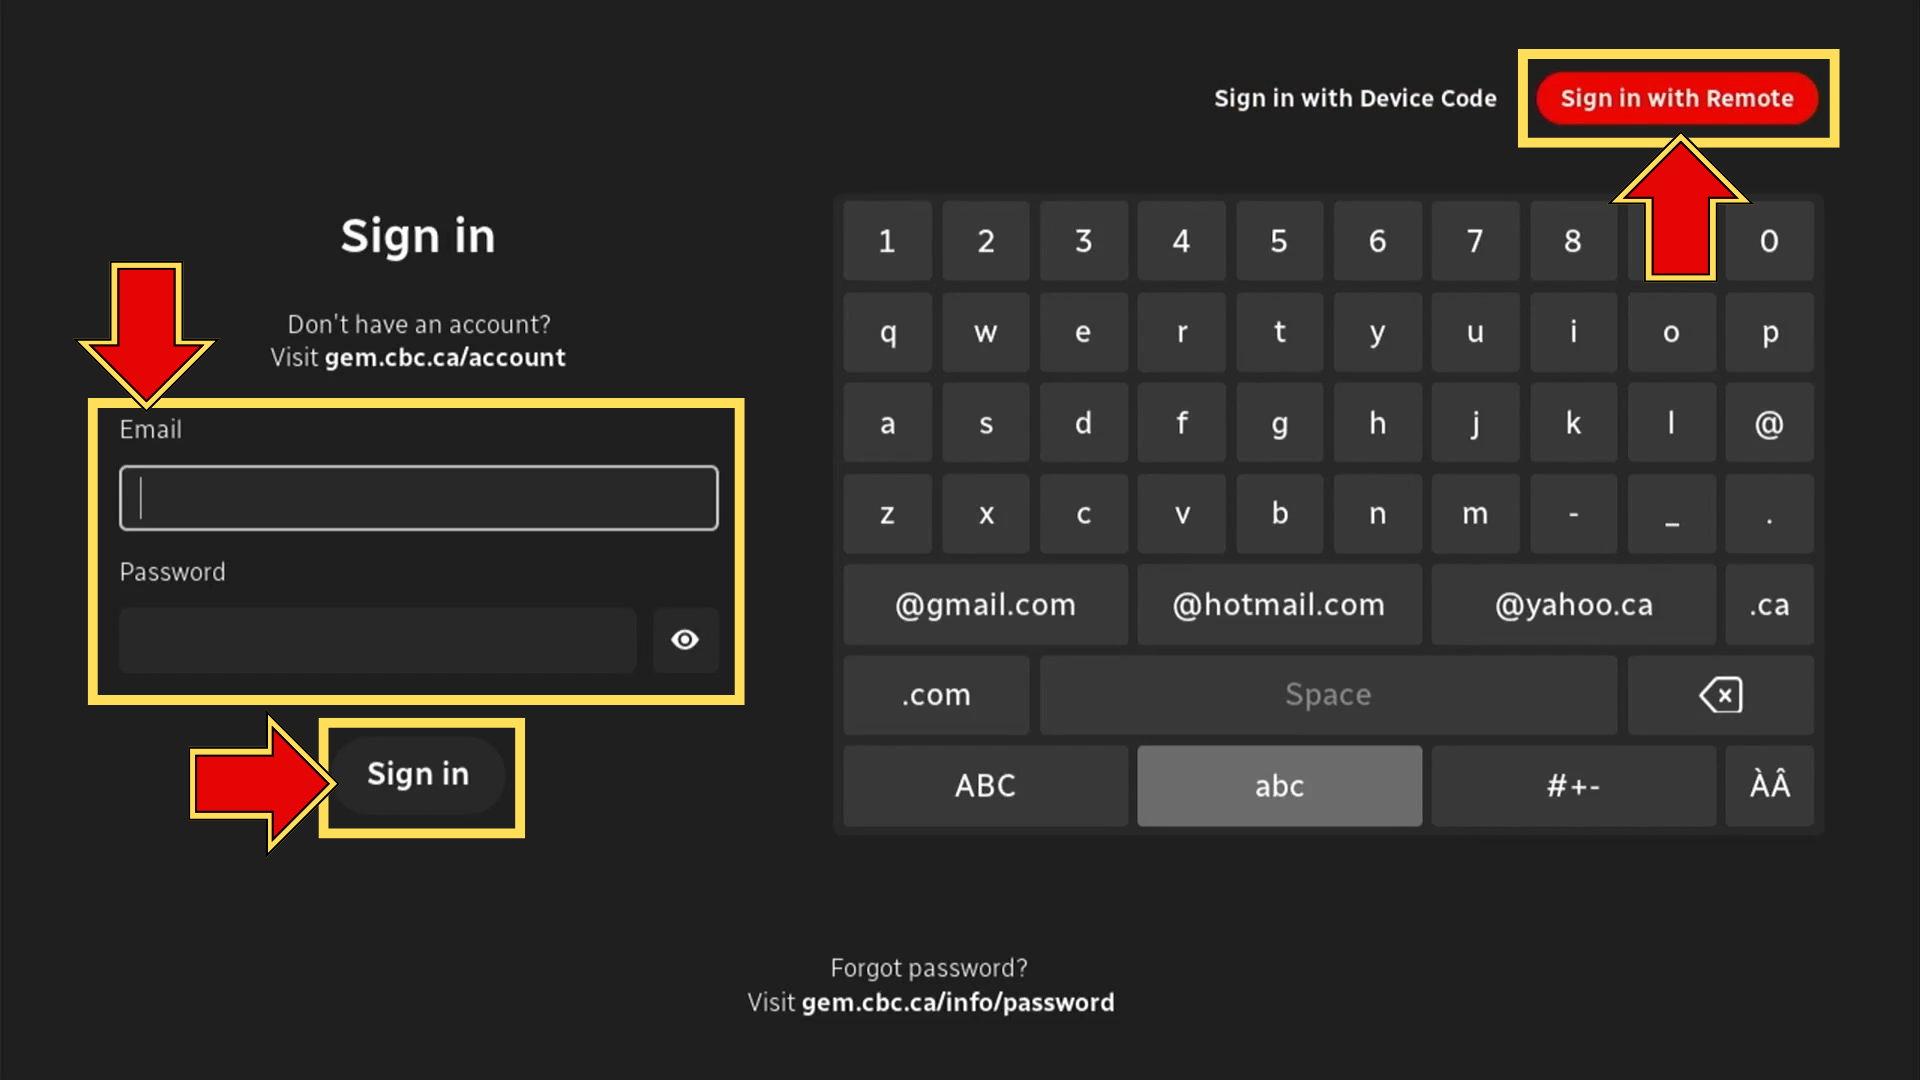Insert @gmail.com with the shortcut key

pos(985,604)
